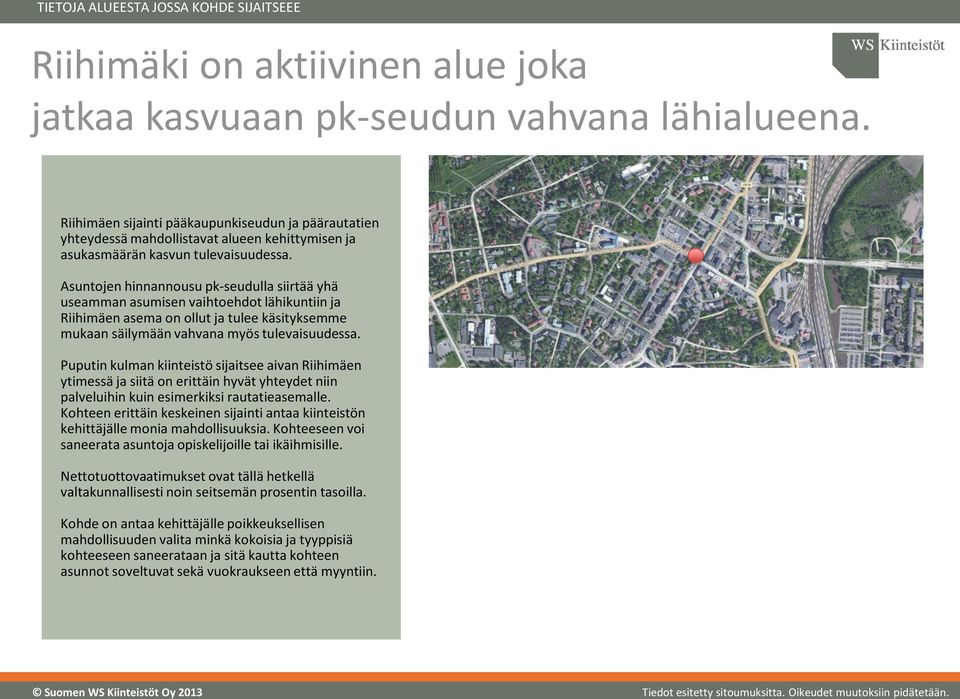Click paragraph starting 'Asuntojen hinnannousu pk-seudulla'

pyautogui.click(x=211, y=310)
